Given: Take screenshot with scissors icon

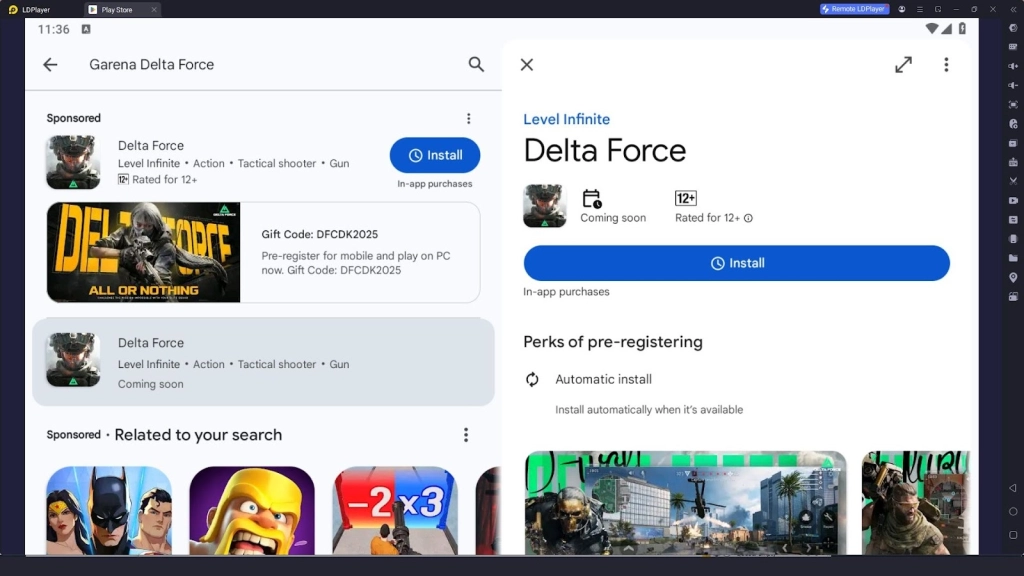Looking at the screenshot, I should 1013,181.
